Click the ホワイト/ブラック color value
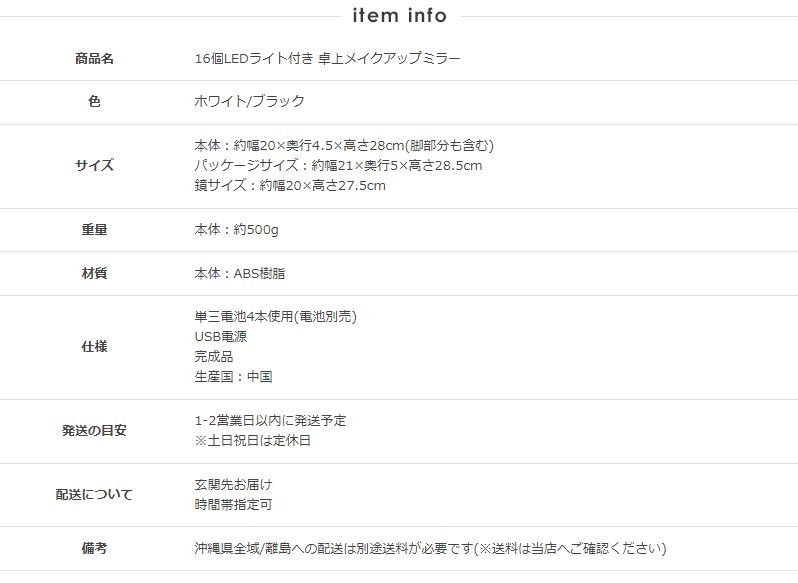Viewport: 798px width, 583px height. pyautogui.click(x=249, y=102)
